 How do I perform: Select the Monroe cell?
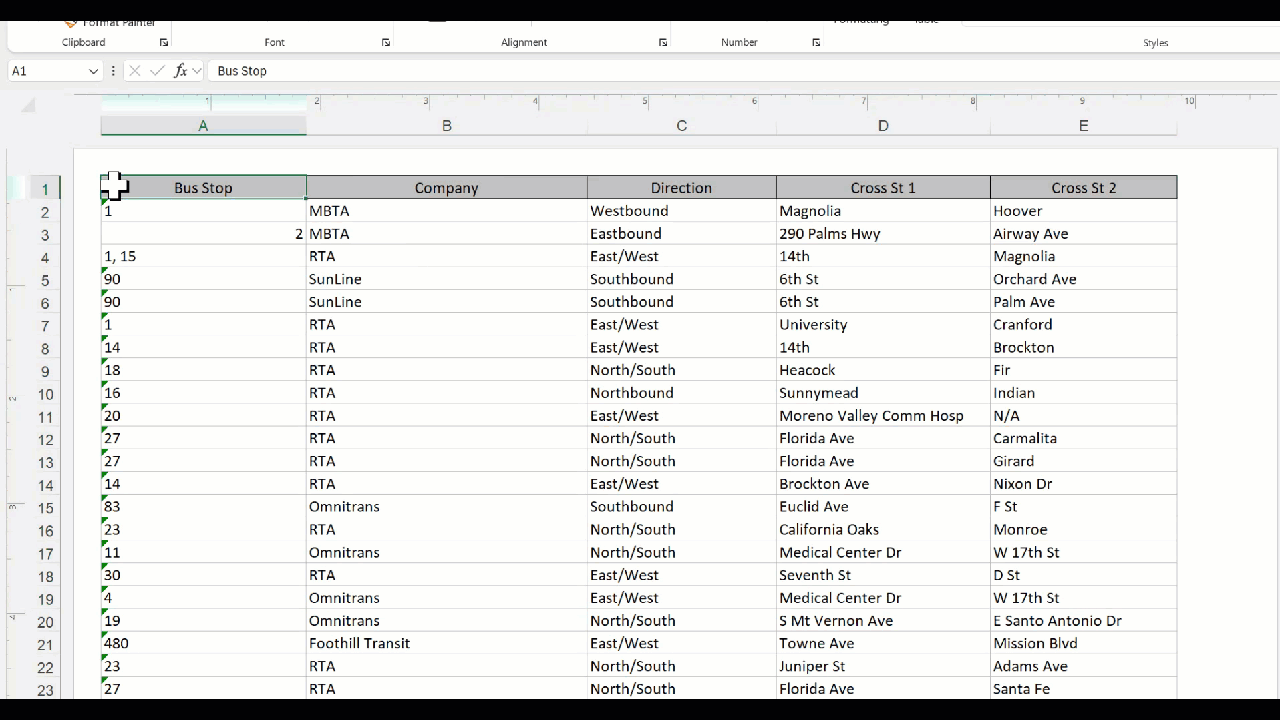1083,530
